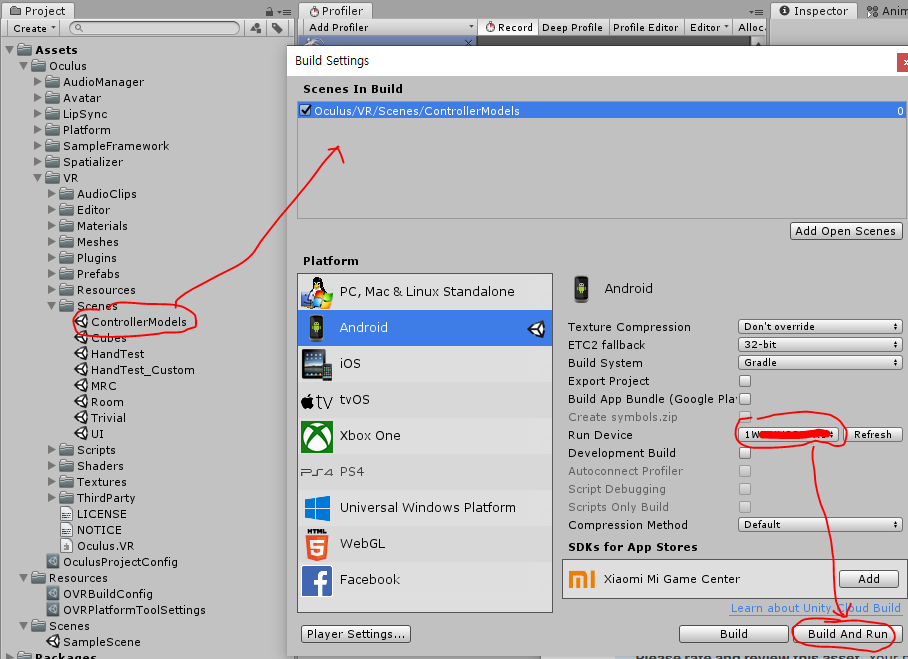Select the Facebook platform icon
This screenshot has width=908, height=659.
point(317,580)
